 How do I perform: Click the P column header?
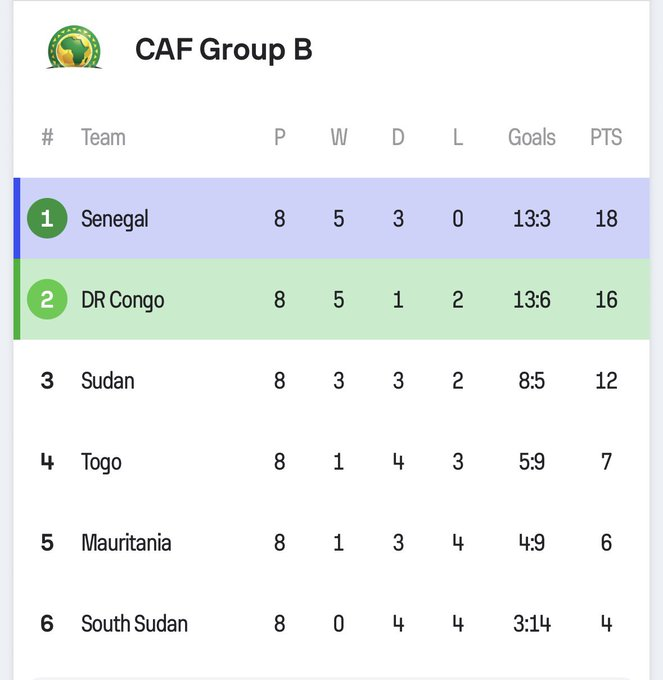[x=279, y=137]
